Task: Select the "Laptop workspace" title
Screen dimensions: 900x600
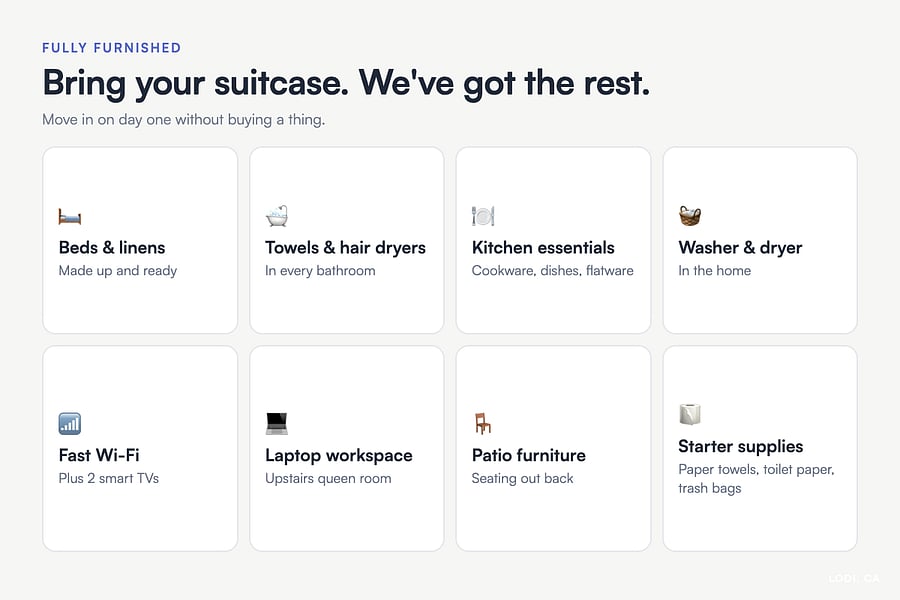Action: coord(339,455)
